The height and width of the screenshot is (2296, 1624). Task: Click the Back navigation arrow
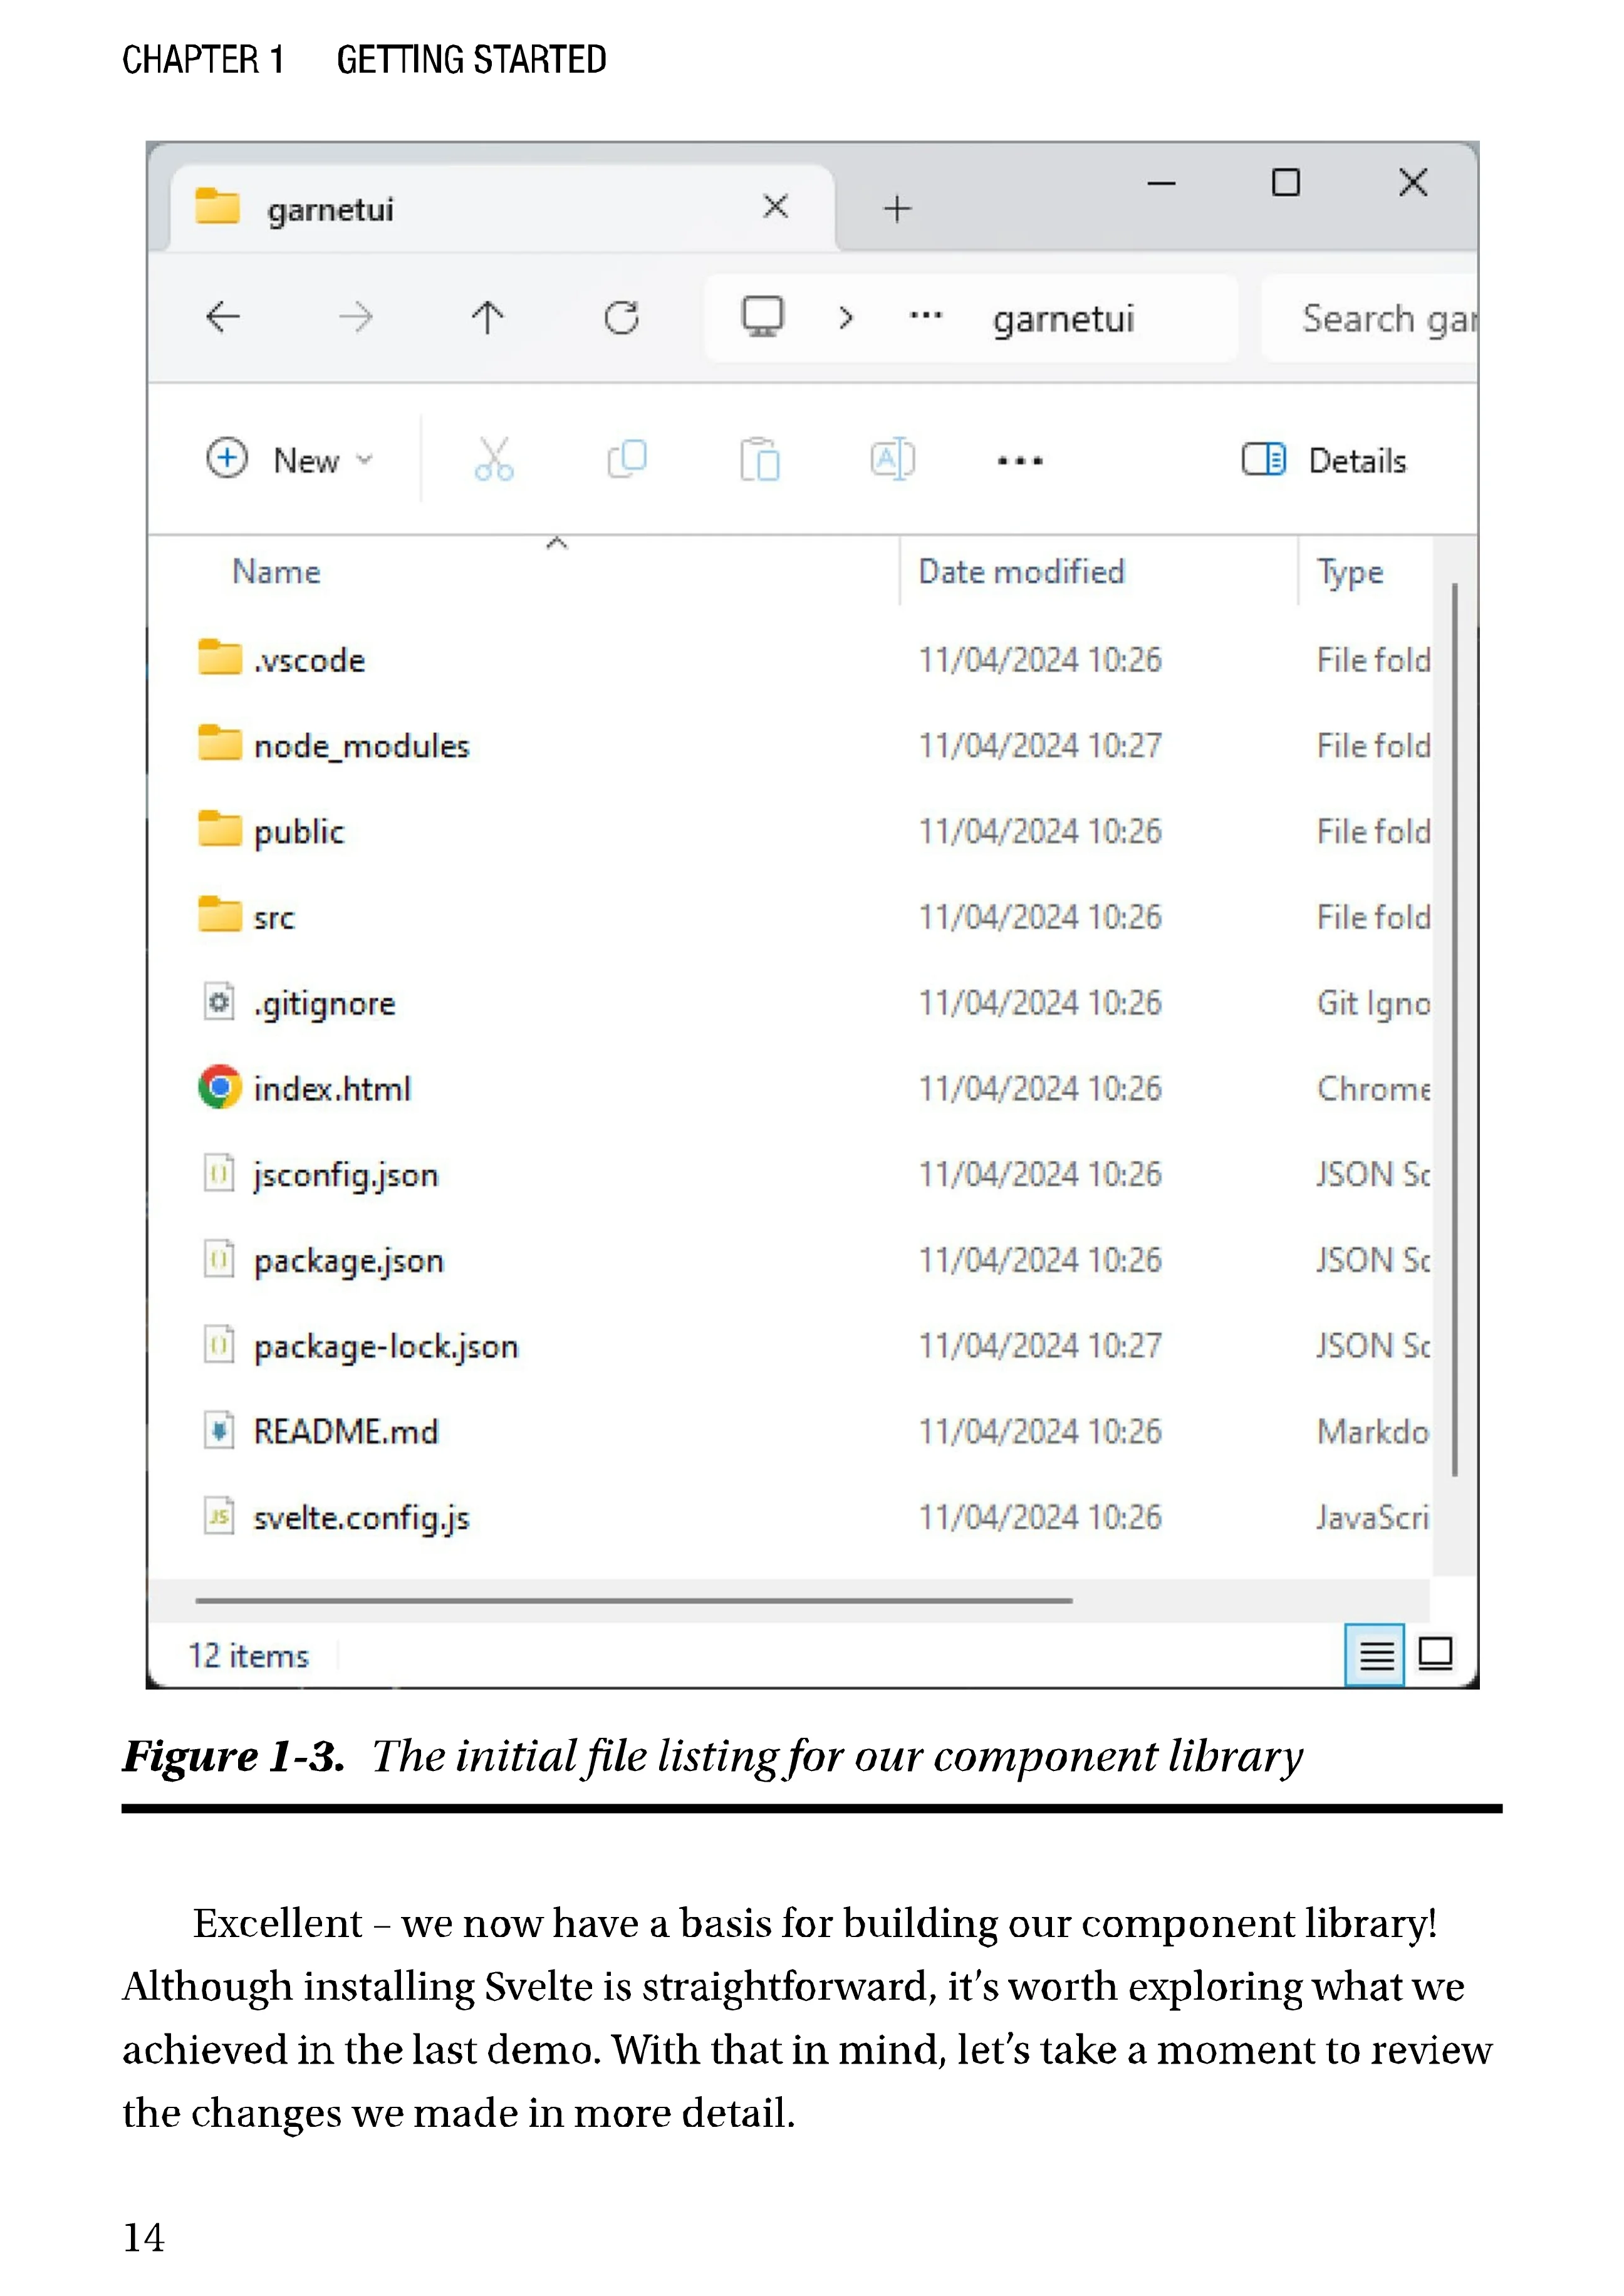coord(223,318)
